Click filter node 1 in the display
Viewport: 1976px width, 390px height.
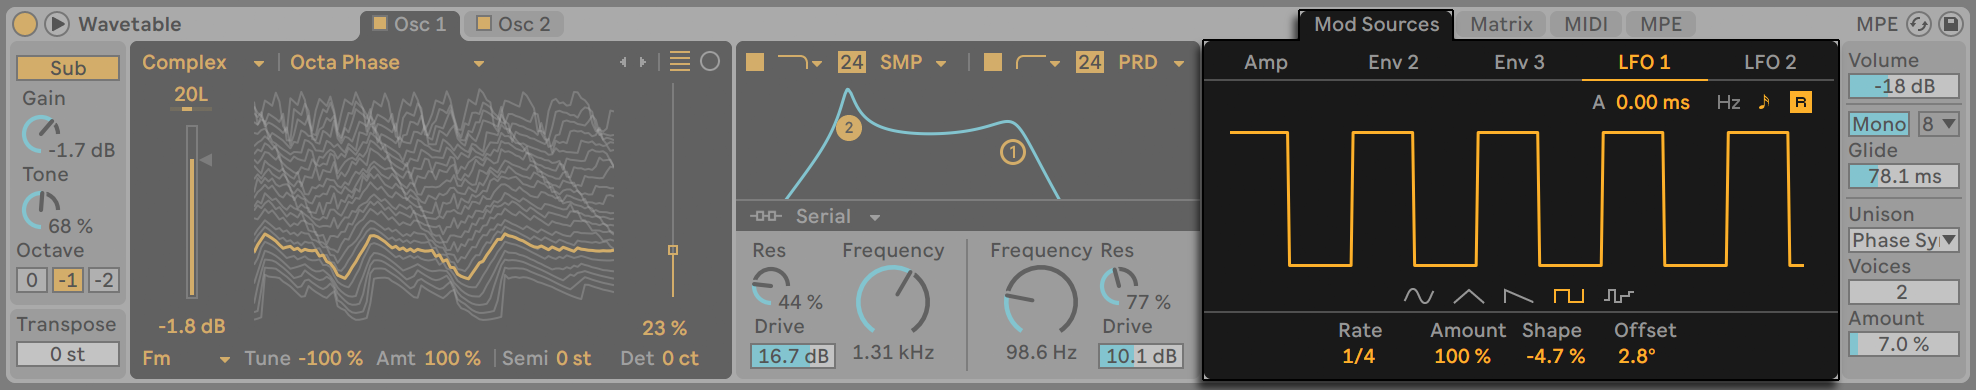click(x=1013, y=152)
